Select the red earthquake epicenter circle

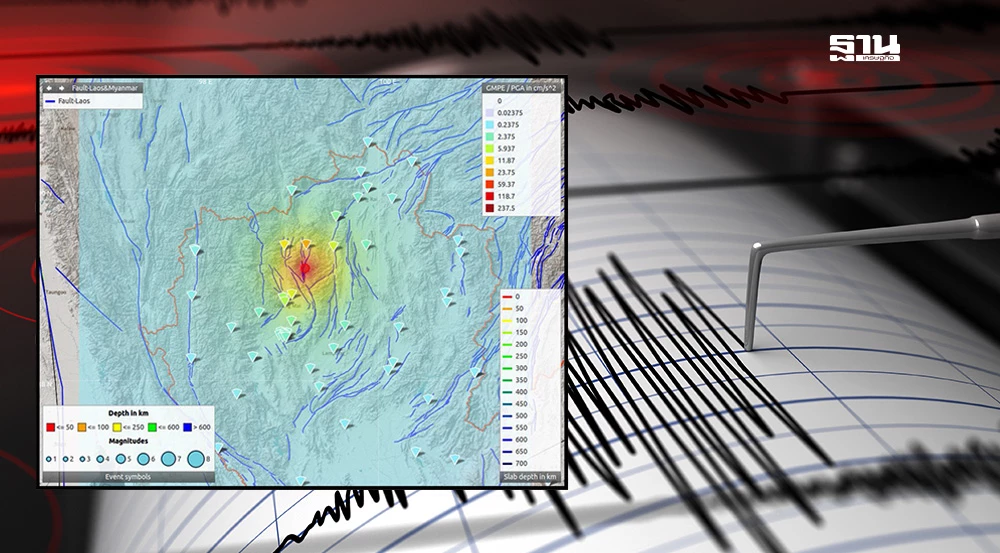coord(304,268)
